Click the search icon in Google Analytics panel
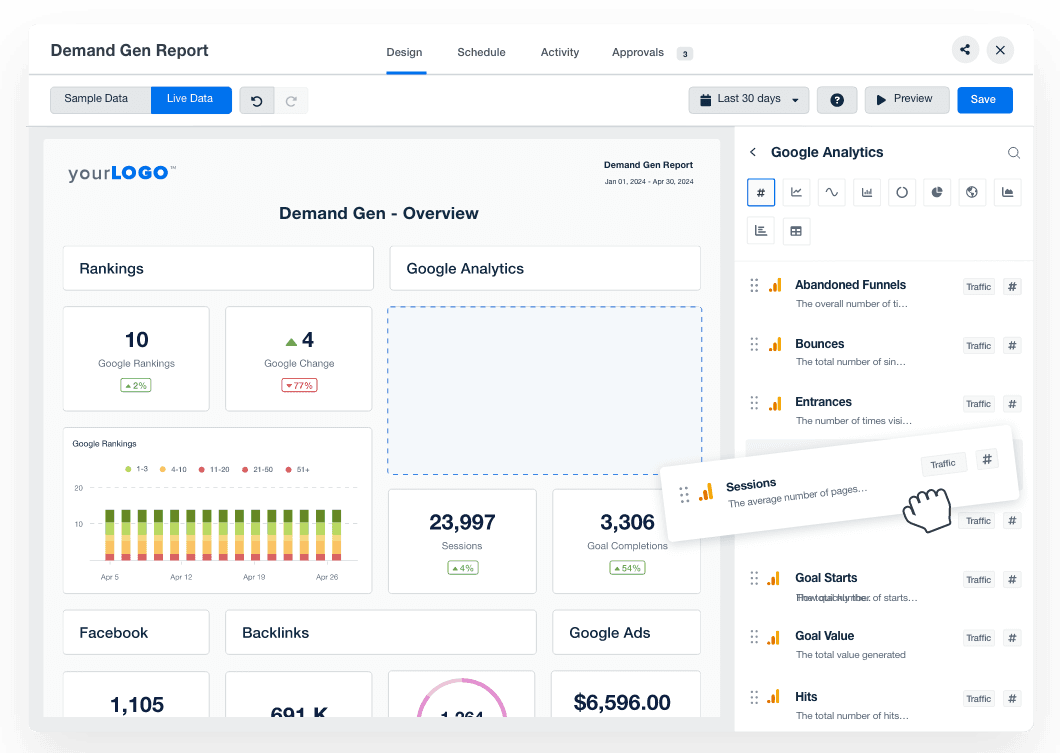1060x753 pixels. [1013, 153]
